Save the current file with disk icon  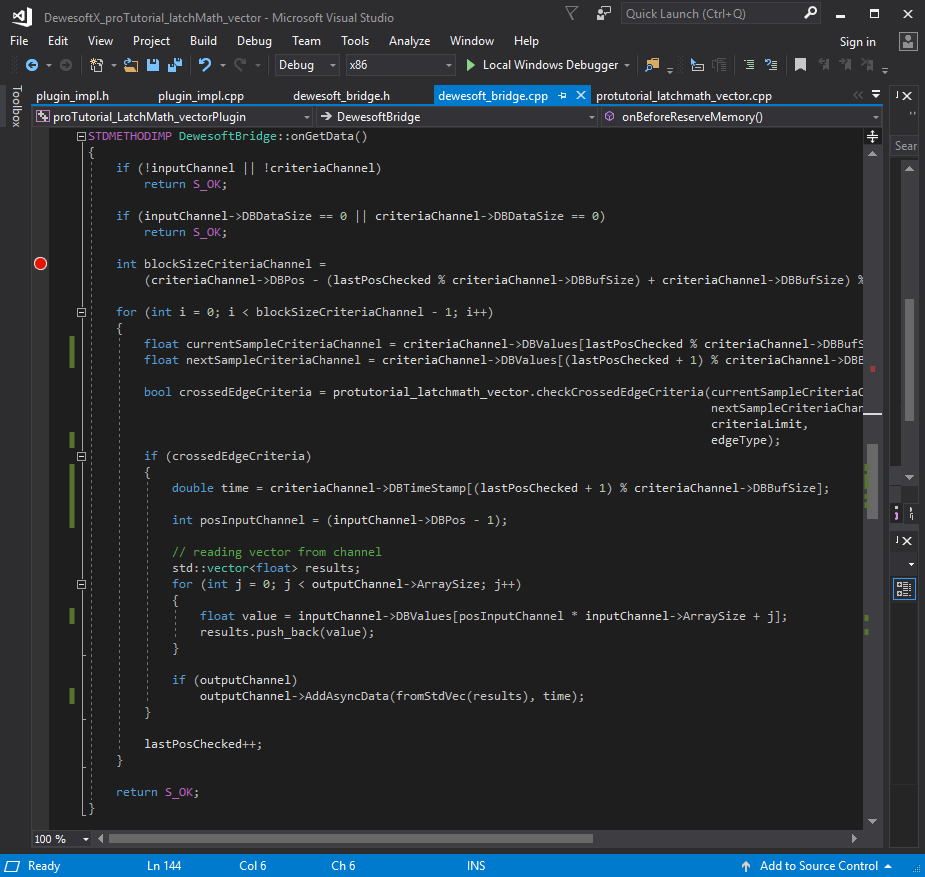click(x=153, y=65)
